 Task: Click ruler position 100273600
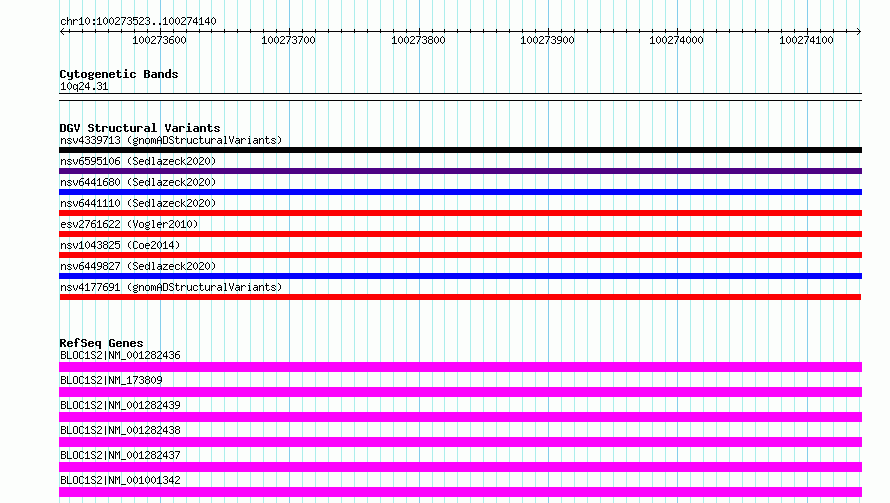pyautogui.click(x=159, y=40)
